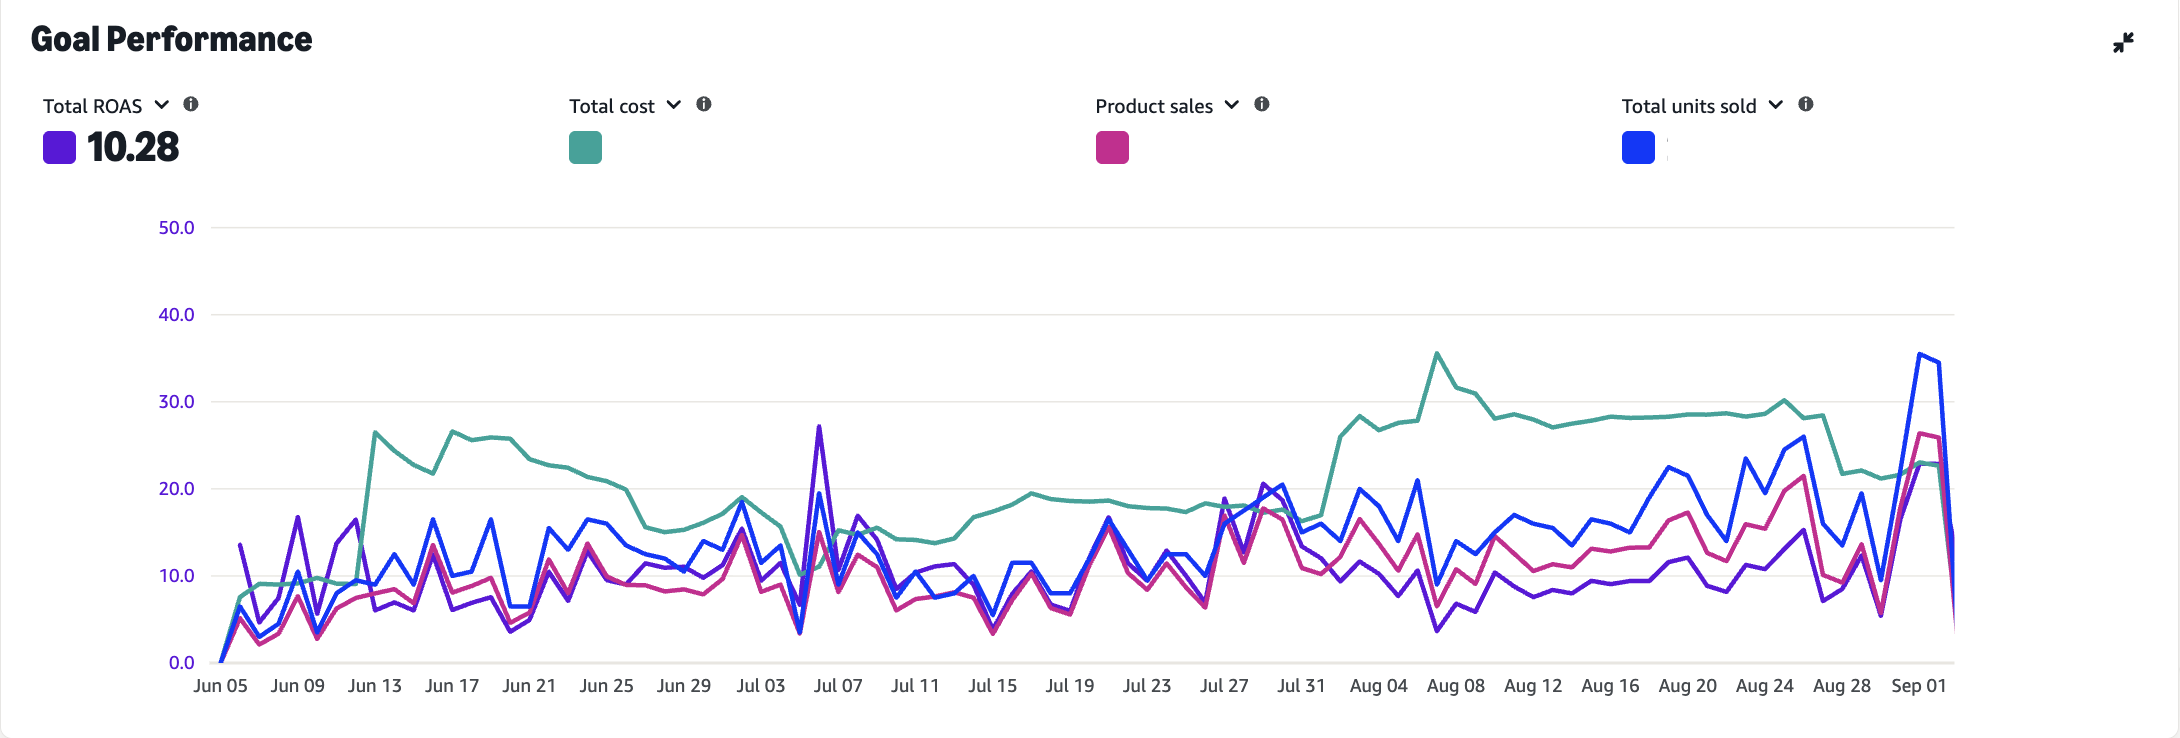Click the Sep 01 x-axis date label
Viewport: 2180px width, 738px height.
[1918, 686]
